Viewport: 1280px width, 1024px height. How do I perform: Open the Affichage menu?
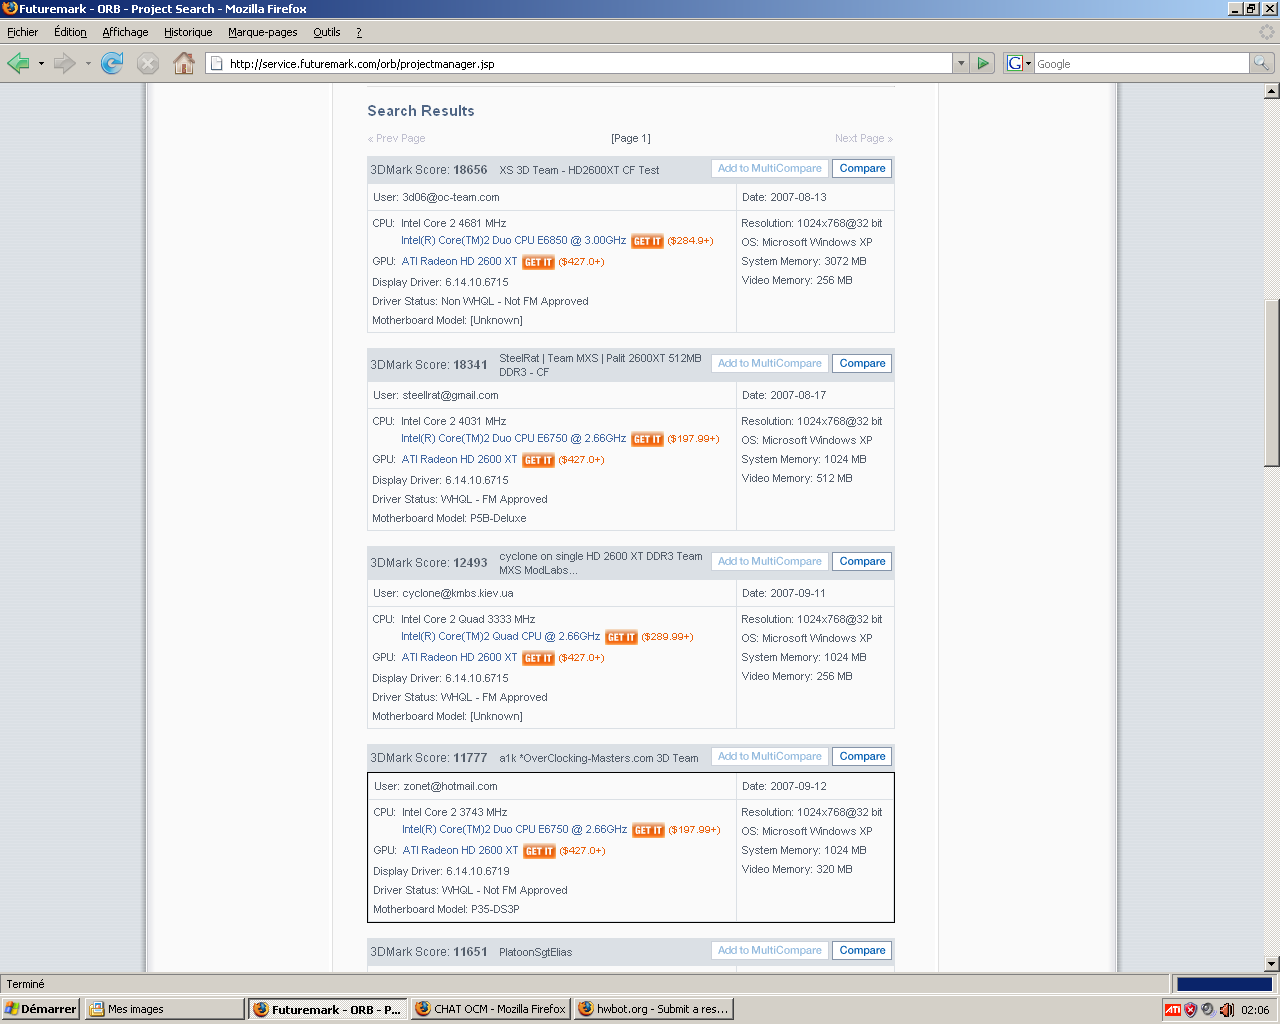(x=125, y=32)
